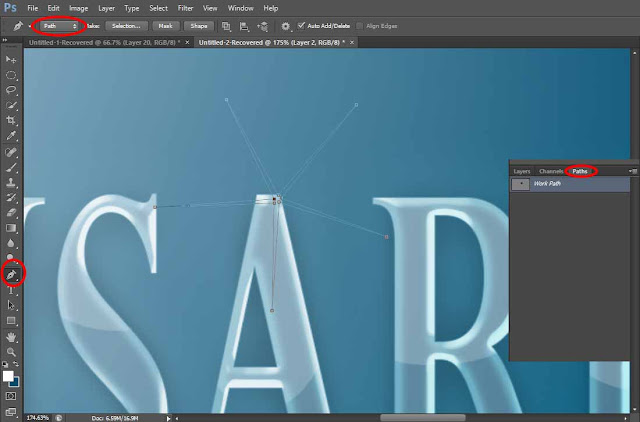This screenshot has height=422, width=640.
Task: Expand the collapsed toolbox double arrow
Action: coord(5,40)
